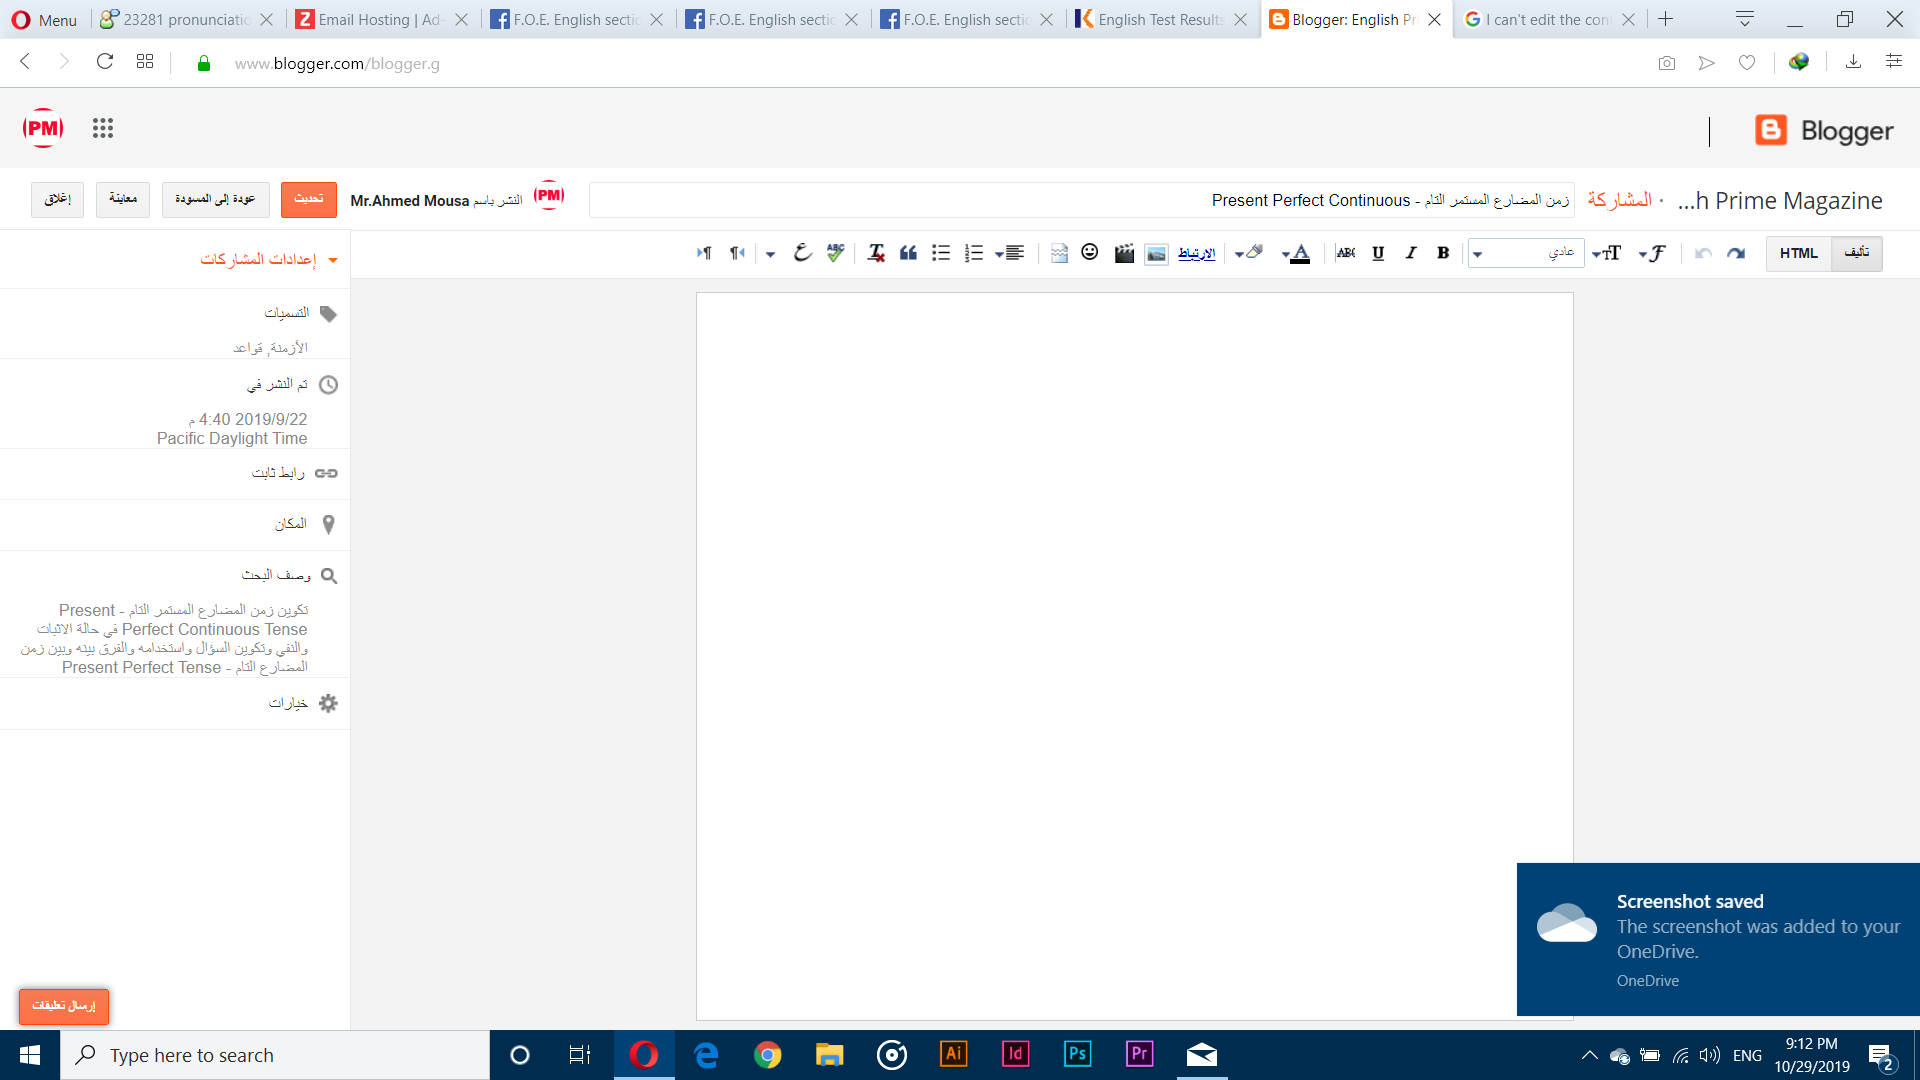Screen dimensions: 1920x1080
Task: Toggle strikethrough ABC formatting
Action: (x=1346, y=253)
